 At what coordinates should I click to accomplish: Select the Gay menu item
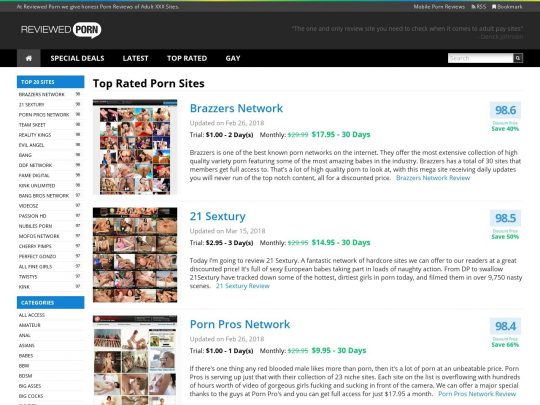click(233, 58)
